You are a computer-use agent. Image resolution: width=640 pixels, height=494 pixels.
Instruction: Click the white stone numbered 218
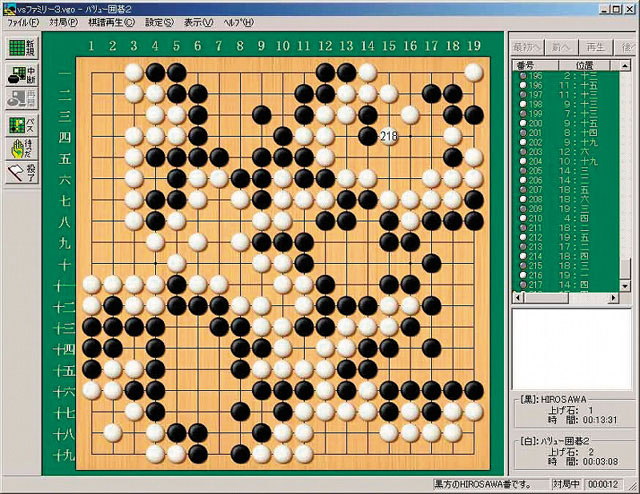tap(389, 135)
